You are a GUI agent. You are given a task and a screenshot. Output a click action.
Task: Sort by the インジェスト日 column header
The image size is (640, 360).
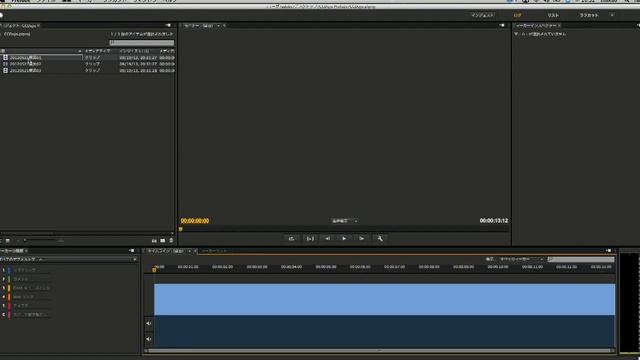(134, 51)
